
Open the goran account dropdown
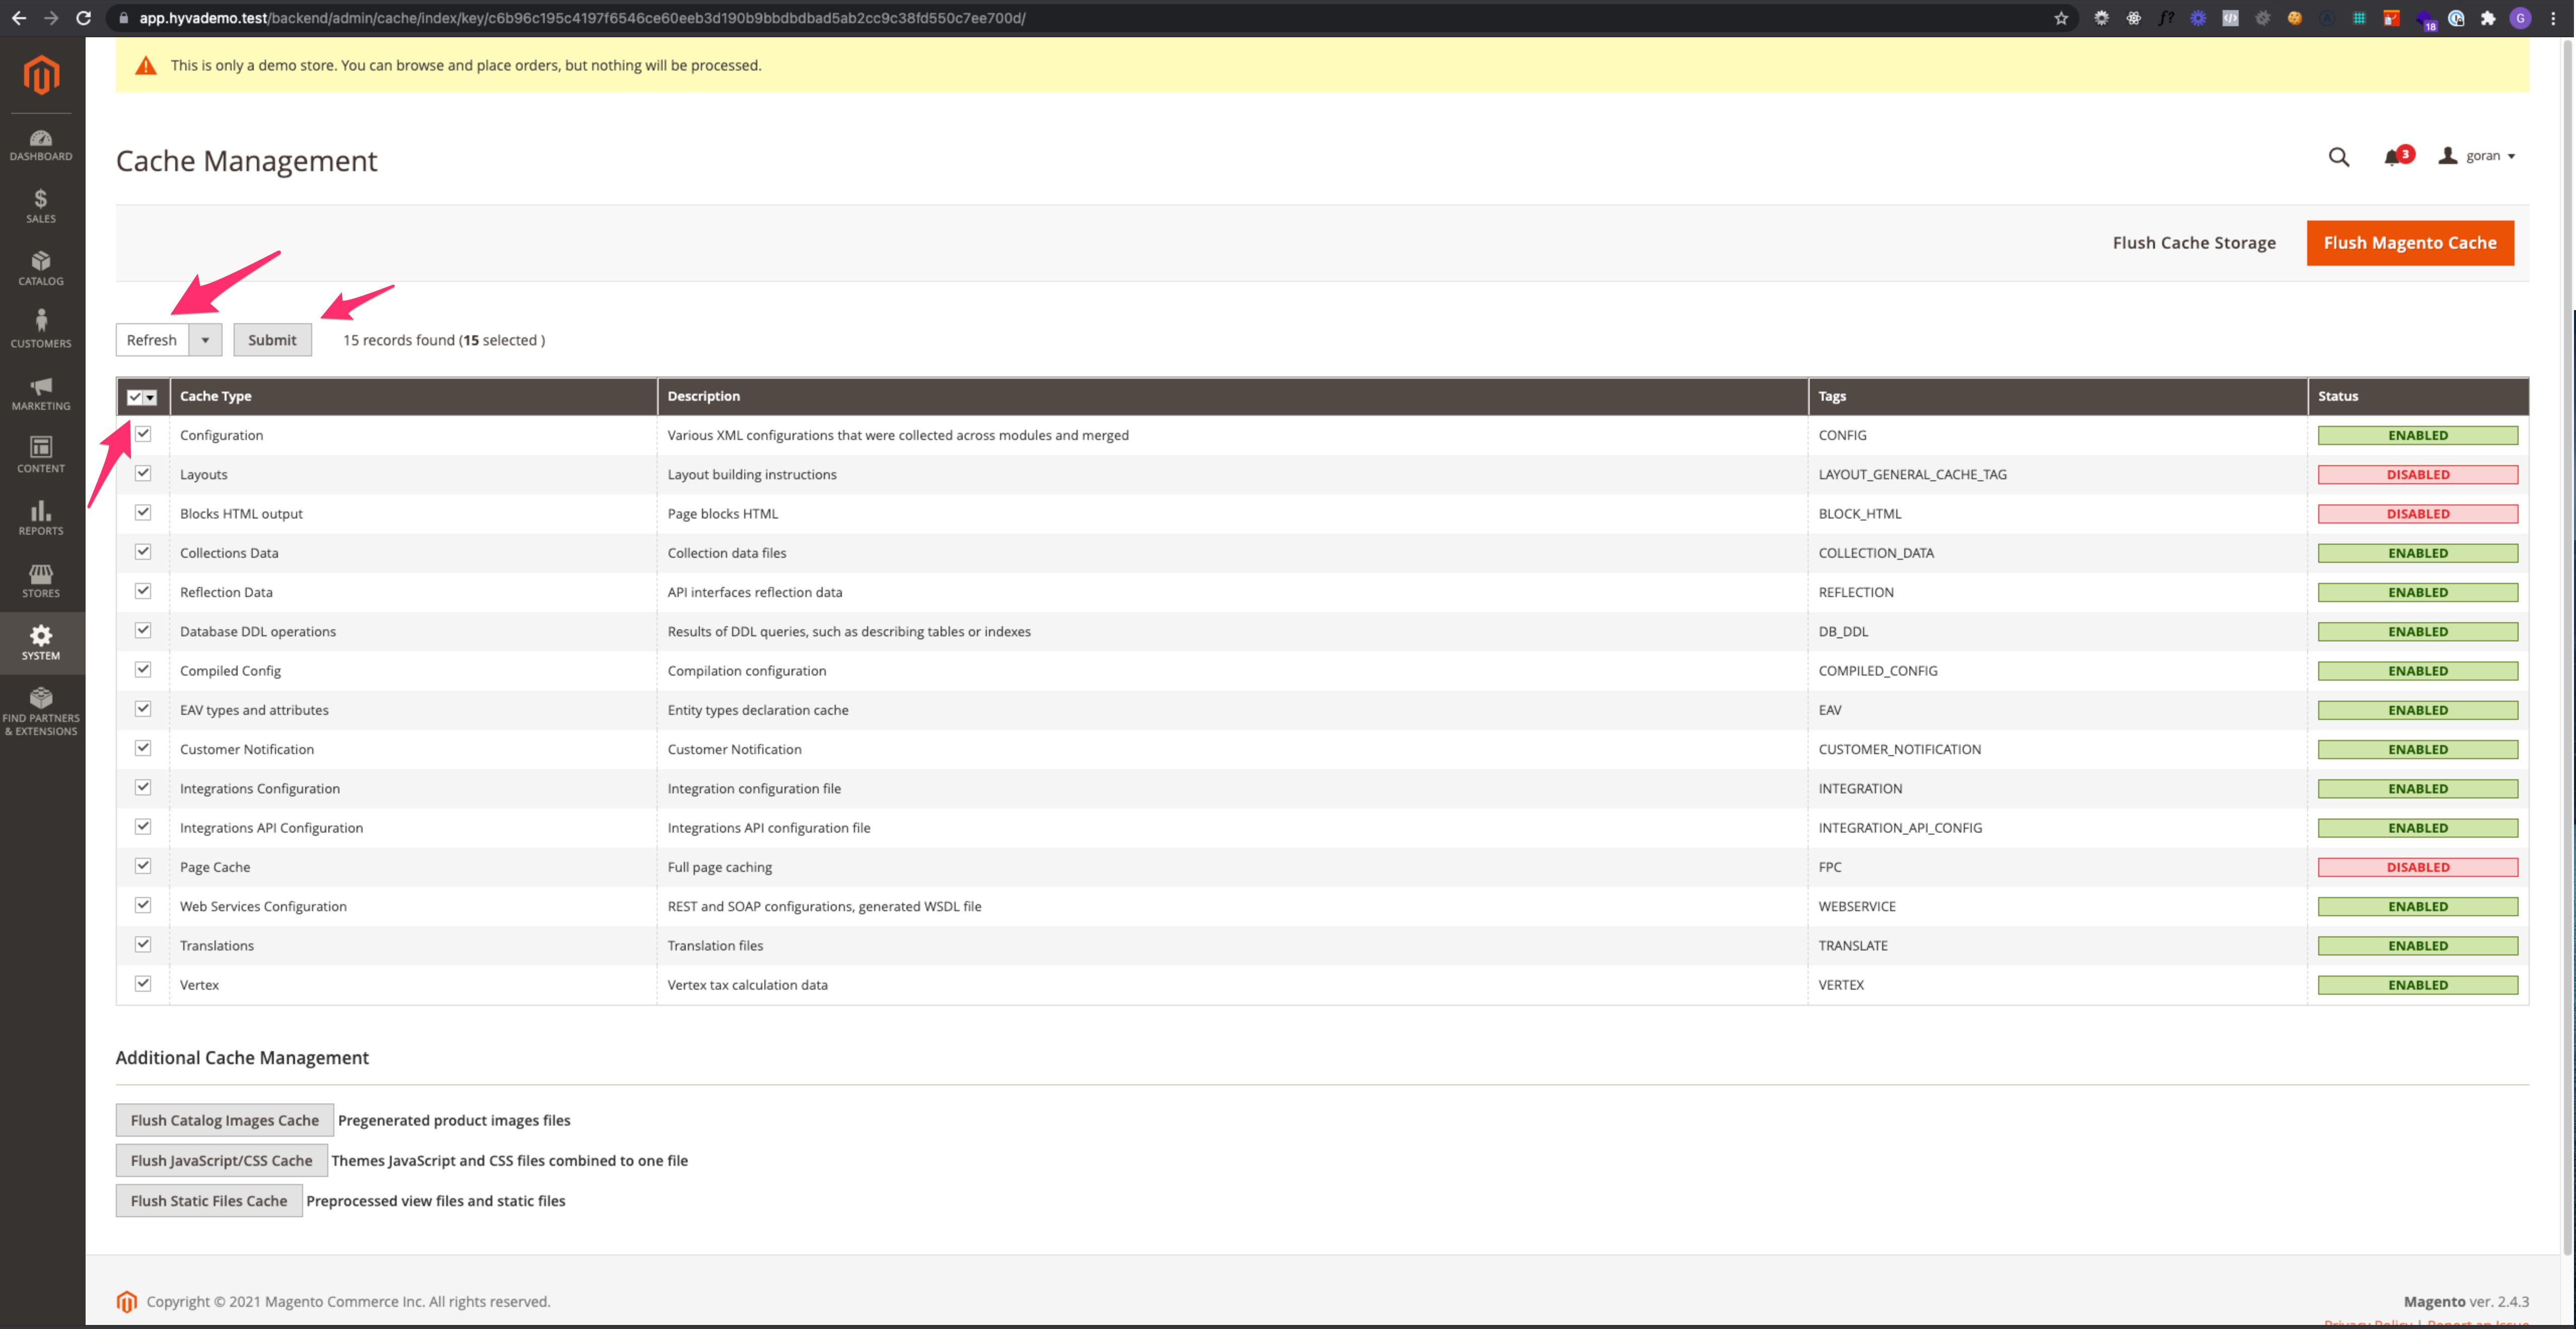coord(2476,156)
